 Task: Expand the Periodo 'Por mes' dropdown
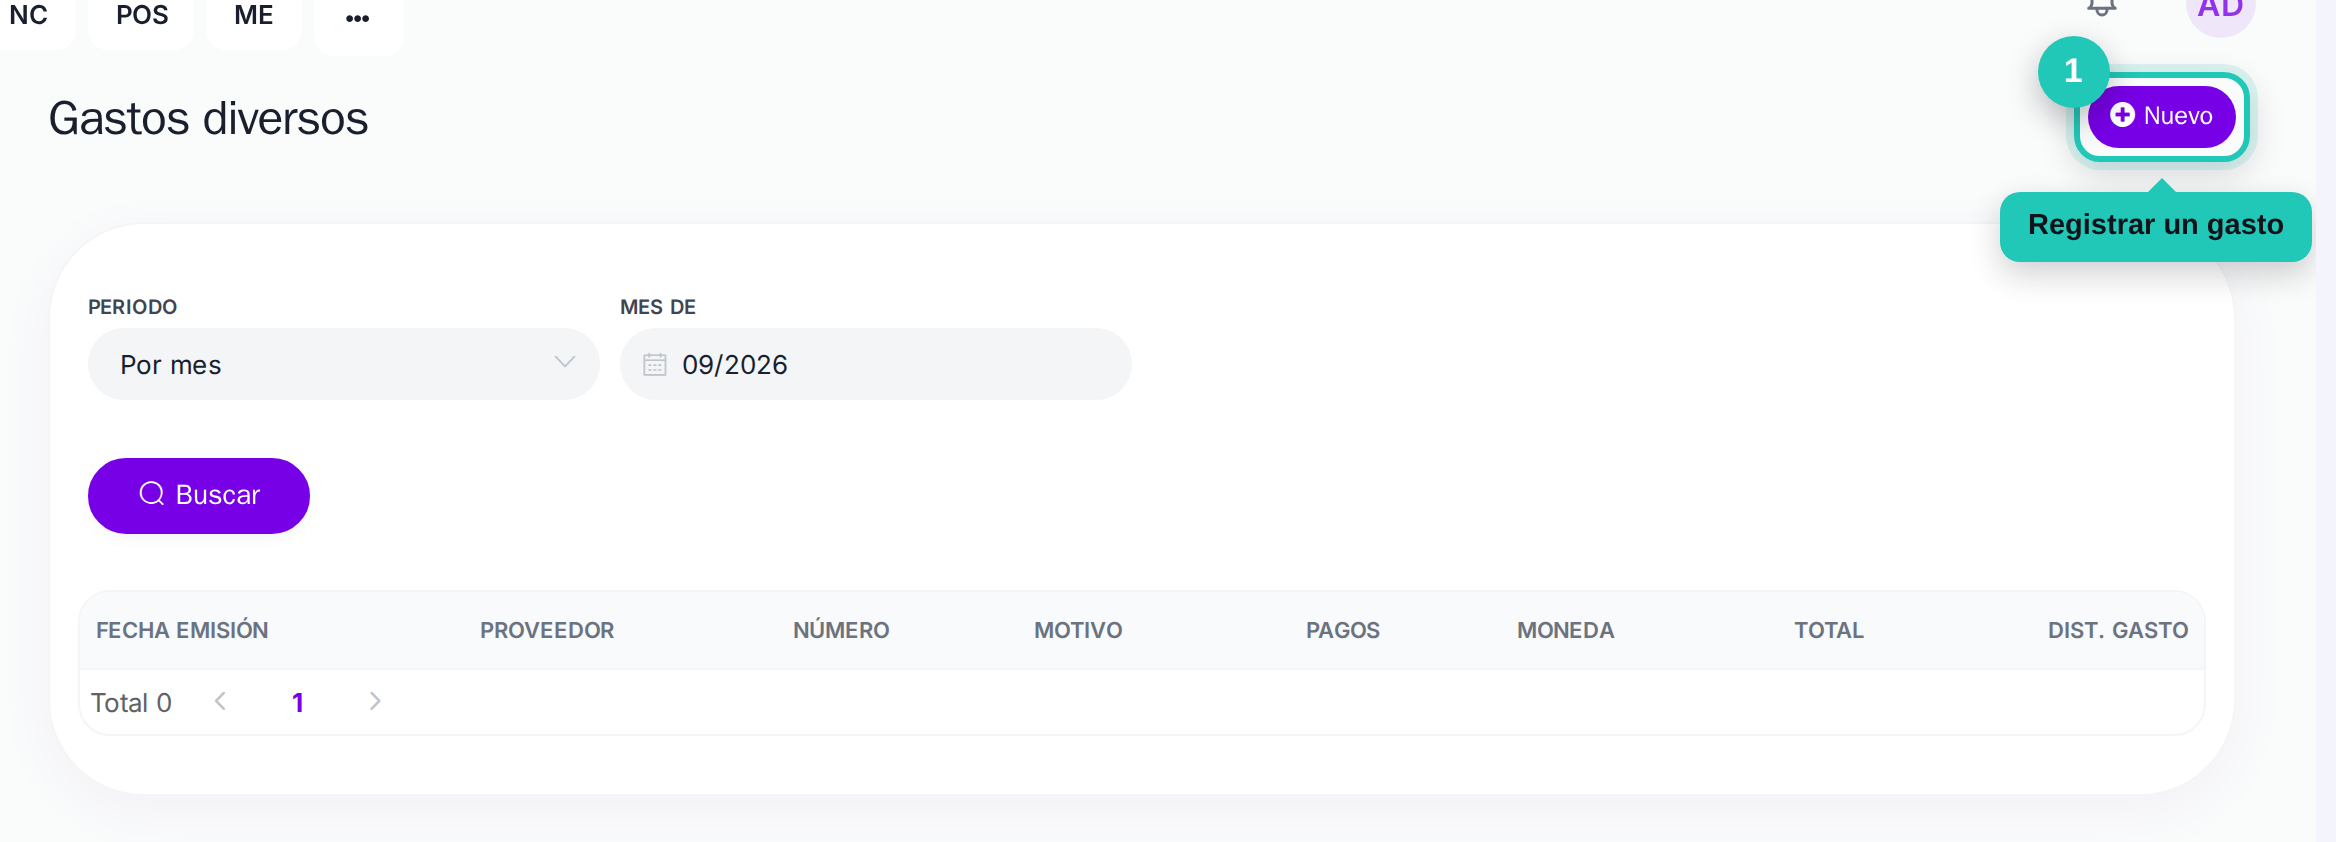pyautogui.click(x=344, y=364)
